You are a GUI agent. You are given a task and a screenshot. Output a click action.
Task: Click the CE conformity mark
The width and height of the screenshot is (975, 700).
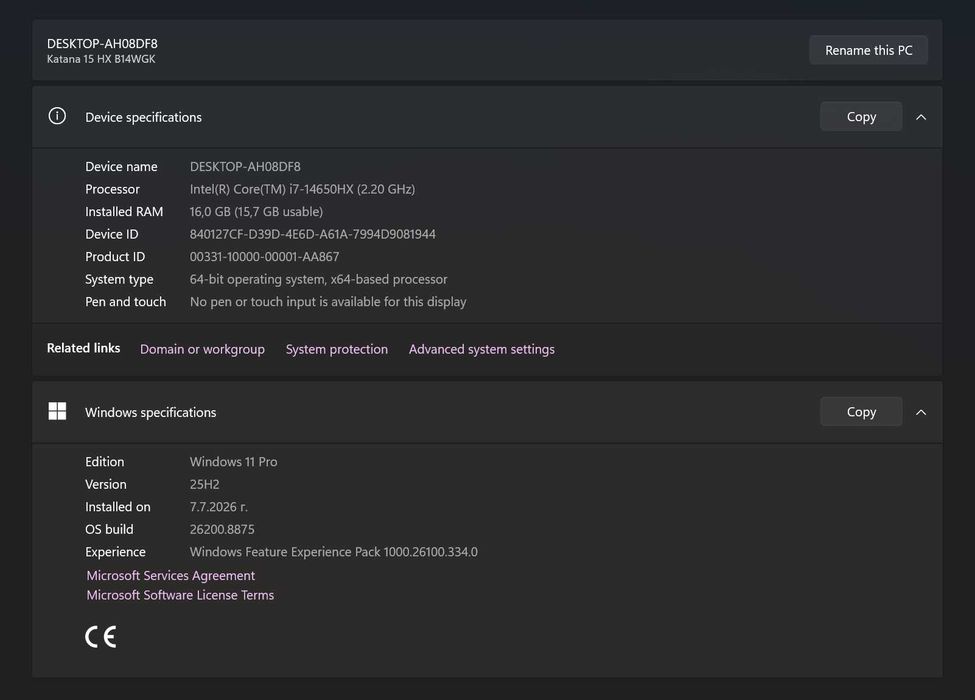101,637
